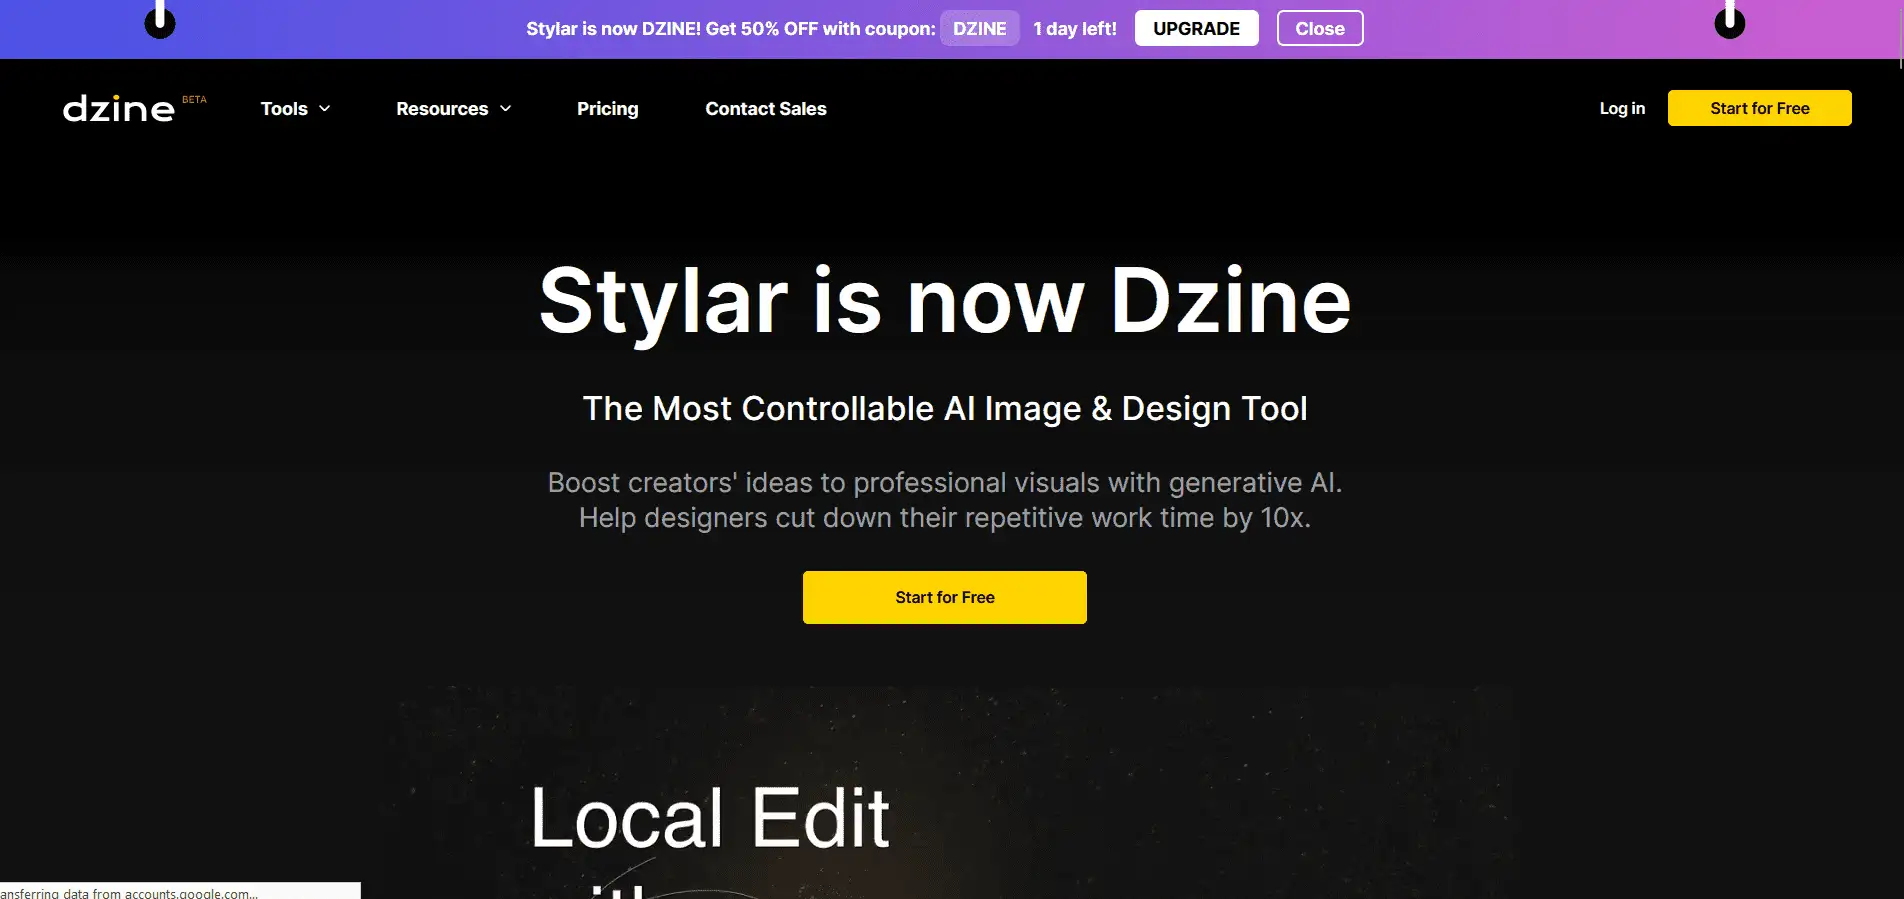Image resolution: width=1904 pixels, height=899 pixels.
Task: Expand the Tools dropdown menu
Action: click(295, 108)
